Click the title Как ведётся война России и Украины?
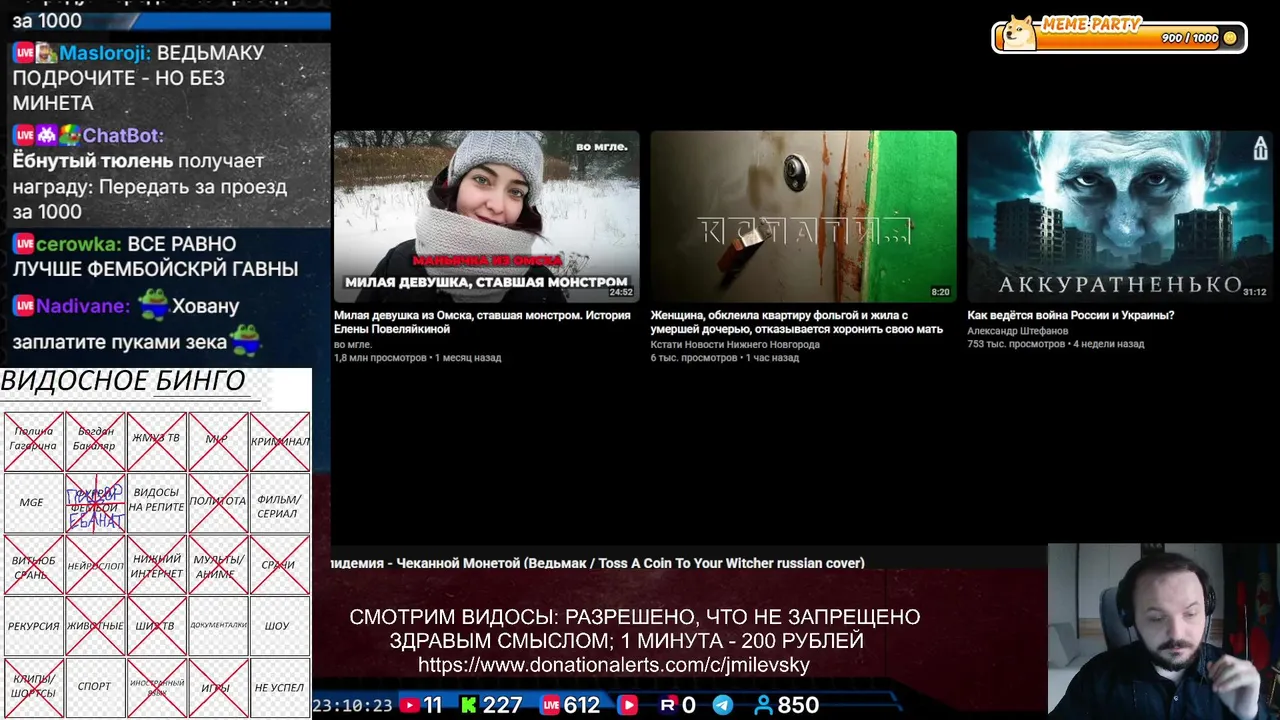This screenshot has width=1280, height=720. pos(1071,315)
